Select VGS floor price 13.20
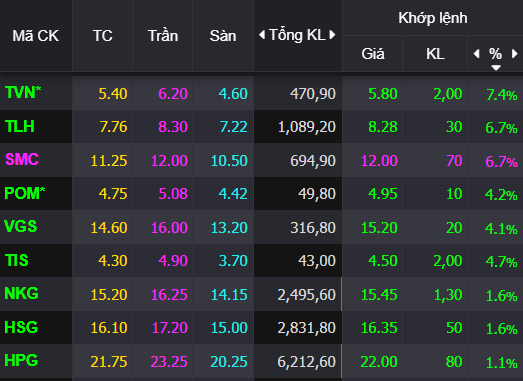The width and height of the screenshot is (523, 381). click(229, 228)
